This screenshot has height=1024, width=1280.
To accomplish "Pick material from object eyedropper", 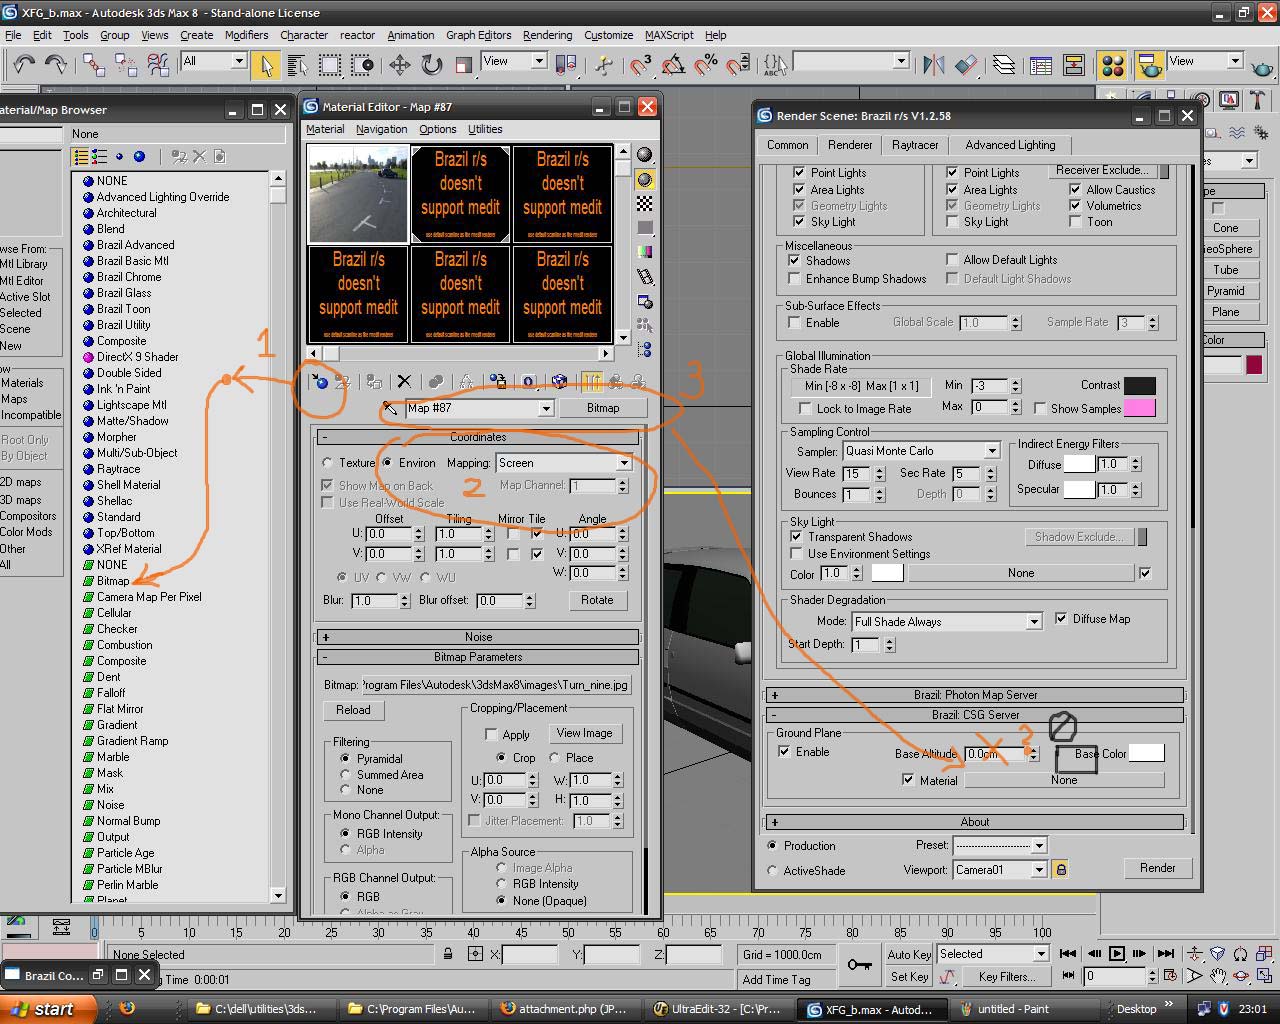I will (390, 408).
